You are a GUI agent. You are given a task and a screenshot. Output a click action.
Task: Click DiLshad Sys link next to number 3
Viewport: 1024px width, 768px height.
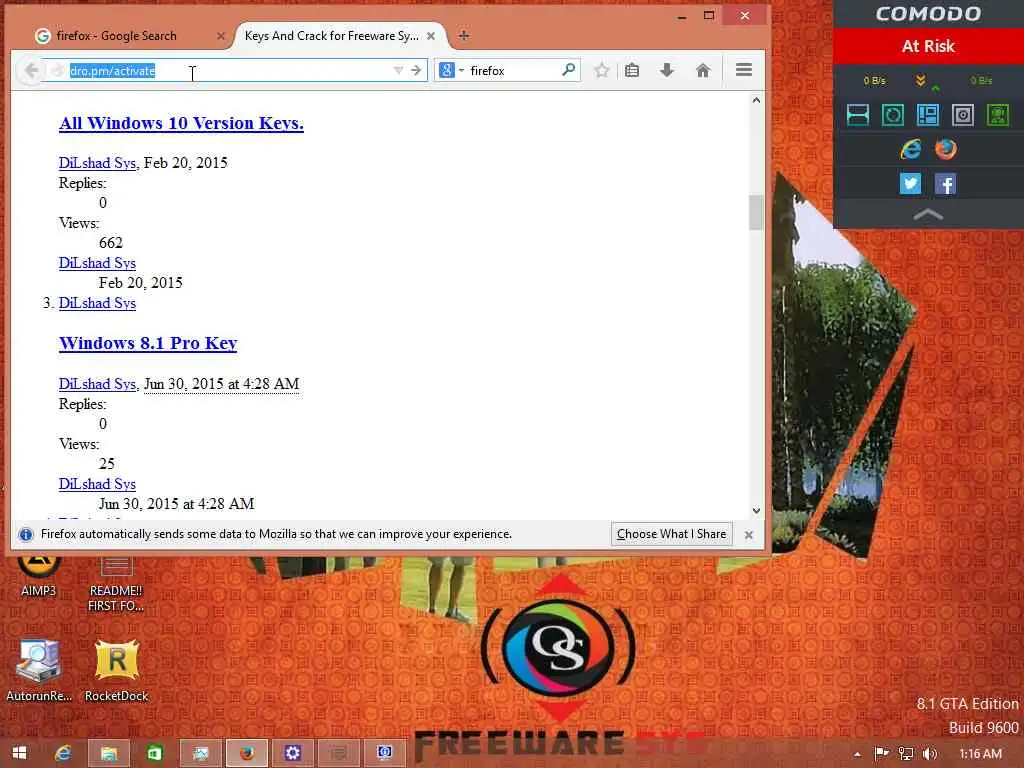pos(97,303)
